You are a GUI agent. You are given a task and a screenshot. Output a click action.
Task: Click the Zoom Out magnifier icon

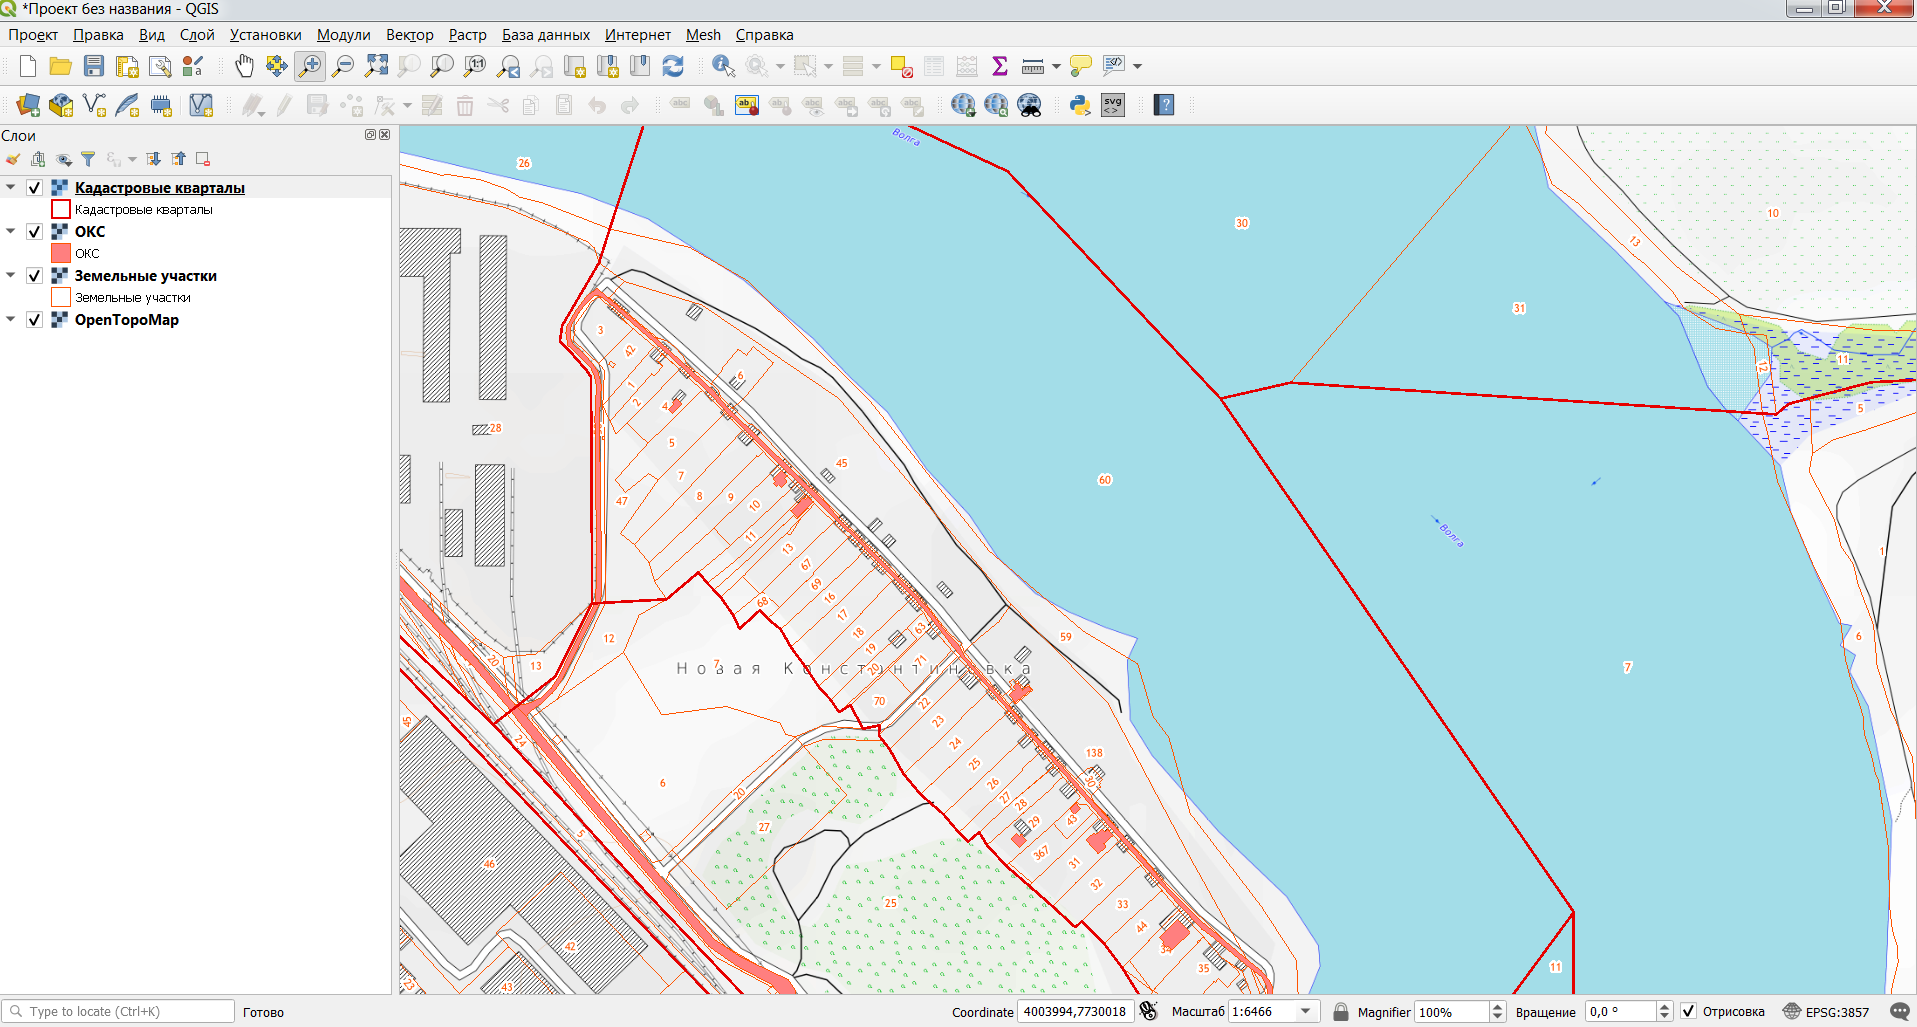[x=343, y=66]
